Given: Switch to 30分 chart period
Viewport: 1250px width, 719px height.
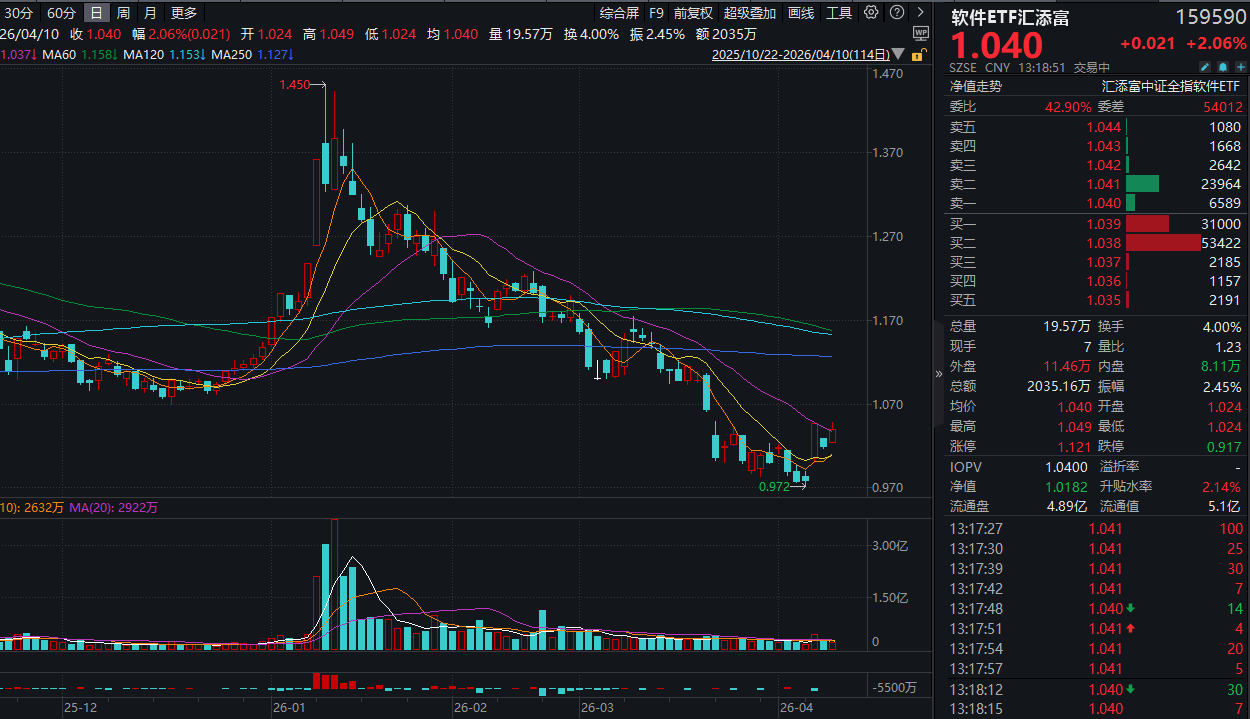Looking at the screenshot, I should pyautogui.click(x=19, y=13).
